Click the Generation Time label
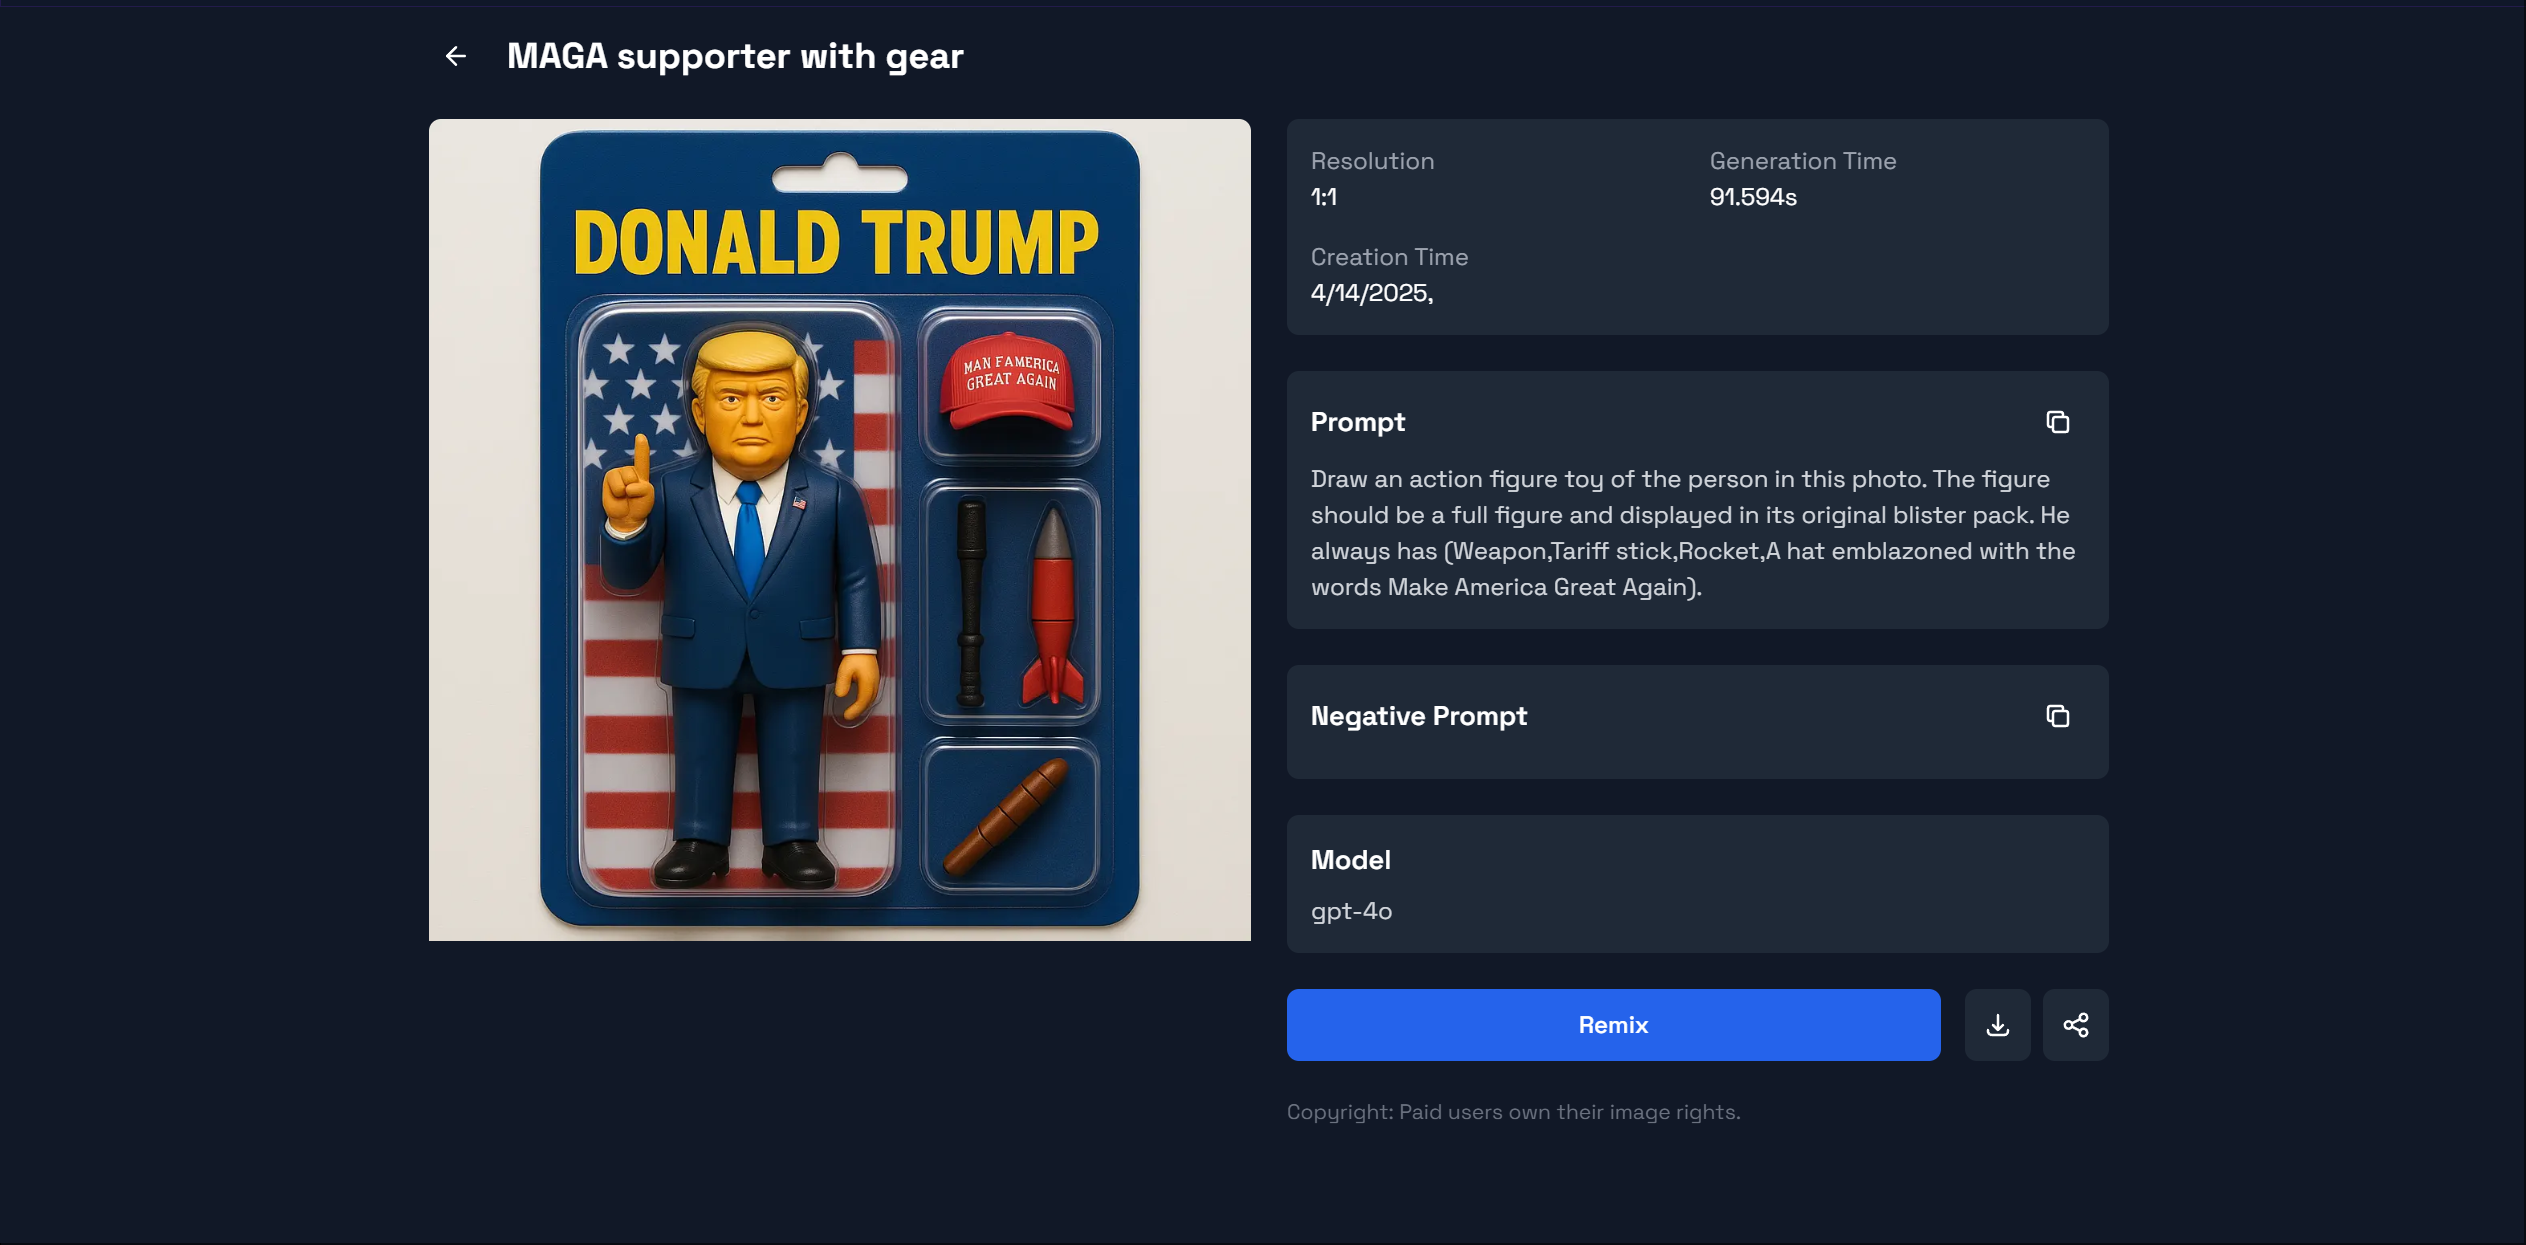The height and width of the screenshot is (1245, 2526). (x=1803, y=161)
